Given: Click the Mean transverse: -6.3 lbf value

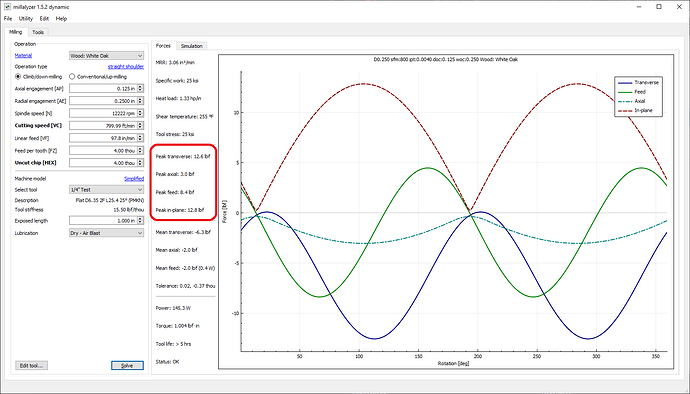Looking at the screenshot, I should (184, 232).
